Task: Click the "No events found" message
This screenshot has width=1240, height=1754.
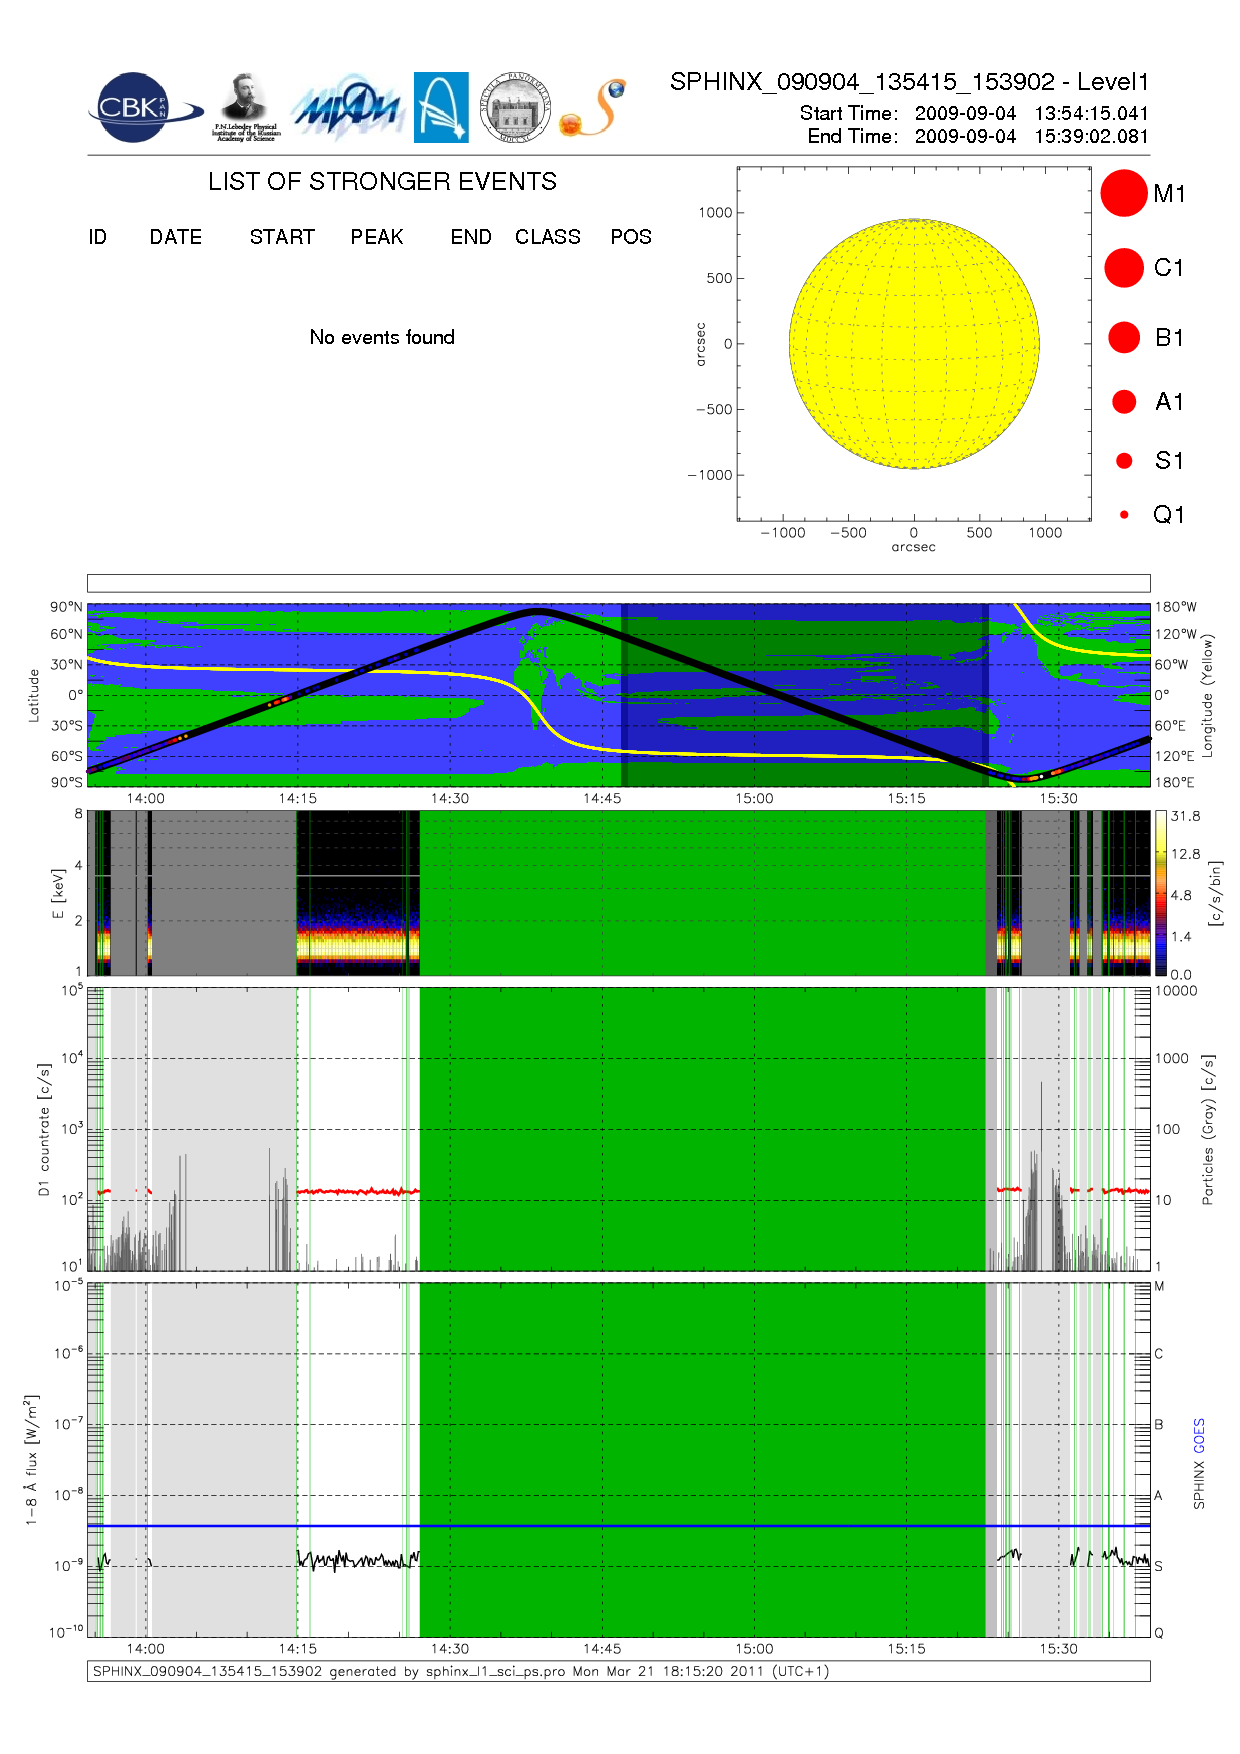Action: click(x=382, y=337)
